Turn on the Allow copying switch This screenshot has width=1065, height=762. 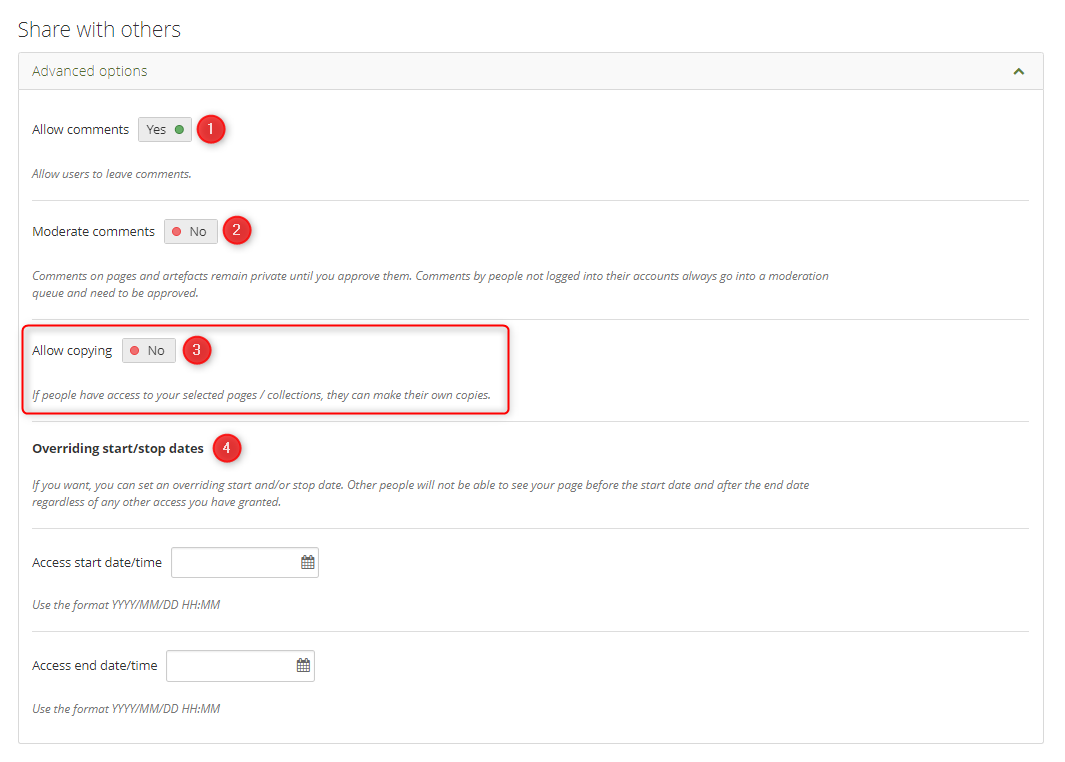click(148, 351)
